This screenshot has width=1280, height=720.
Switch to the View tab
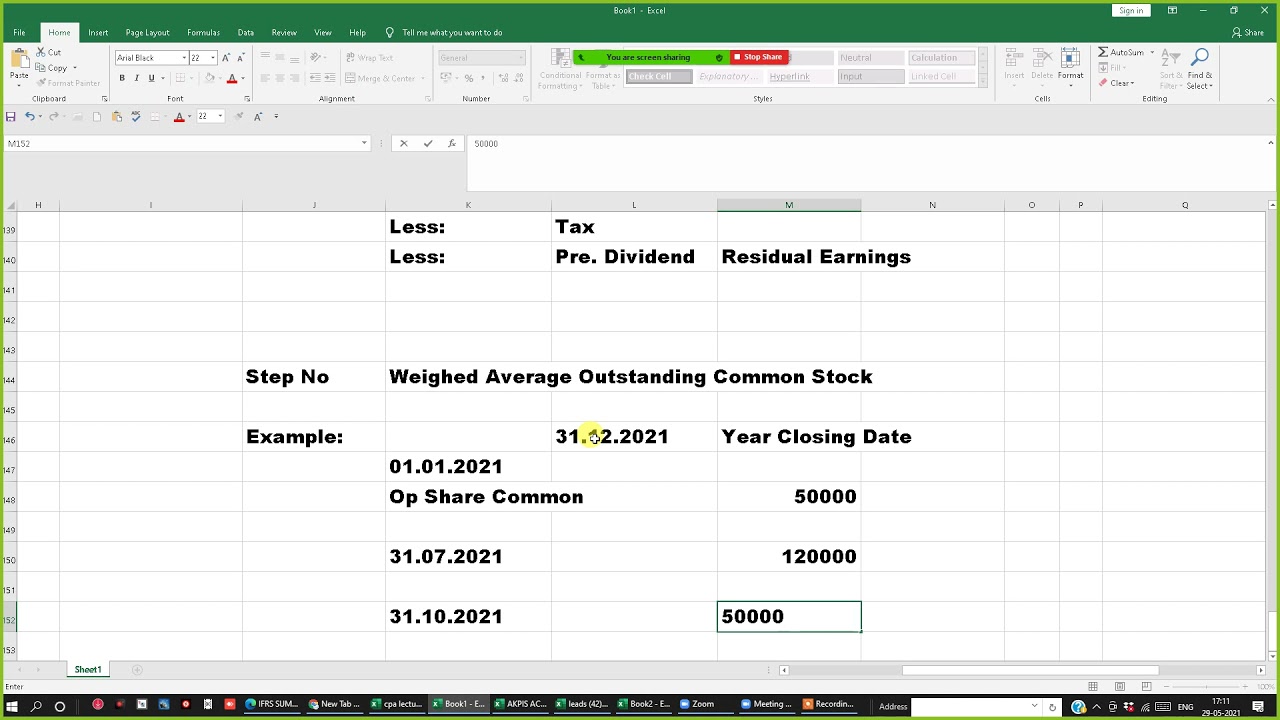323,32
